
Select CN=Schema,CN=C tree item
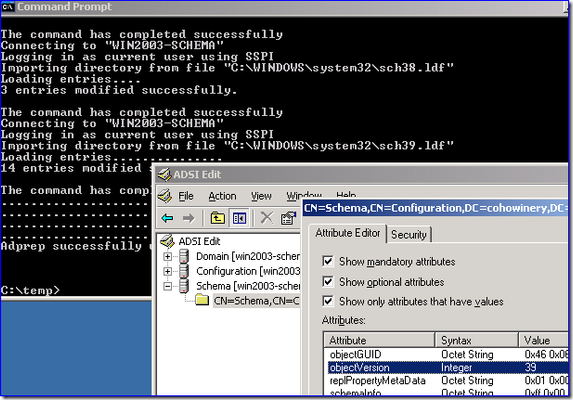coord(256,301)
